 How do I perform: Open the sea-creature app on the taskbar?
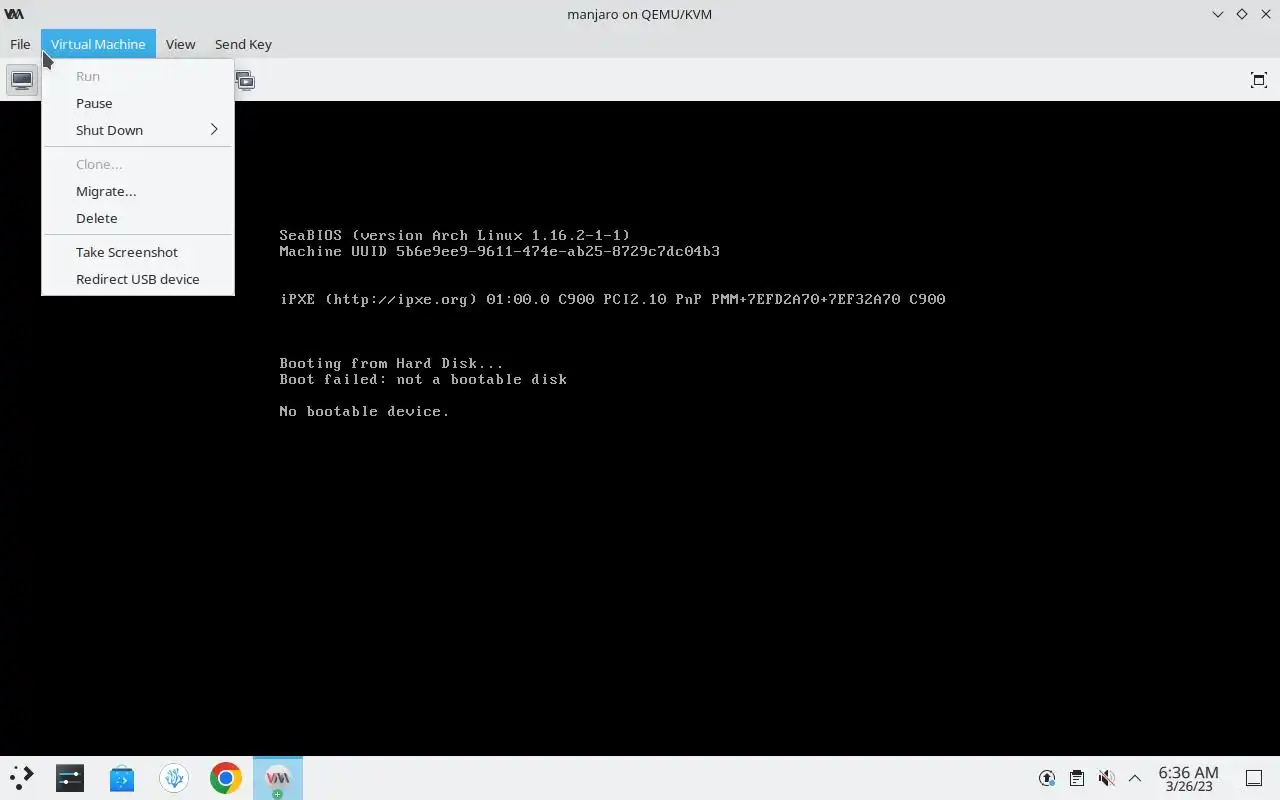(174, 778)
